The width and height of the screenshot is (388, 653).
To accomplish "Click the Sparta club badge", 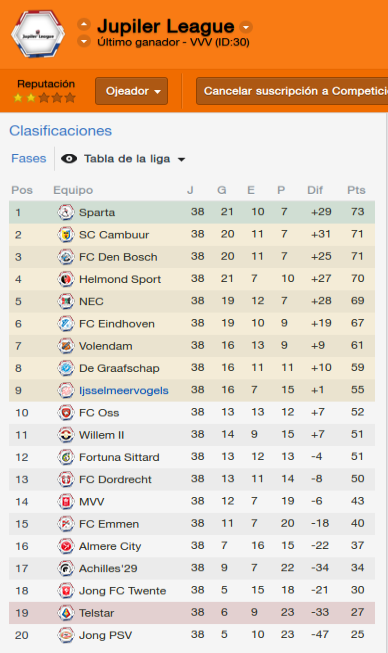I will (x=66, y=212).
